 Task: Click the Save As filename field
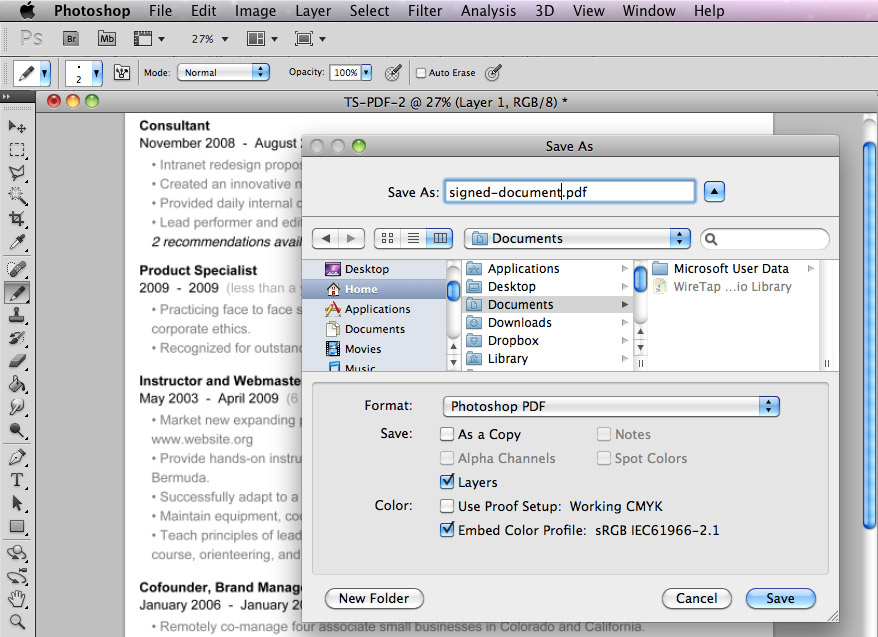569,191
